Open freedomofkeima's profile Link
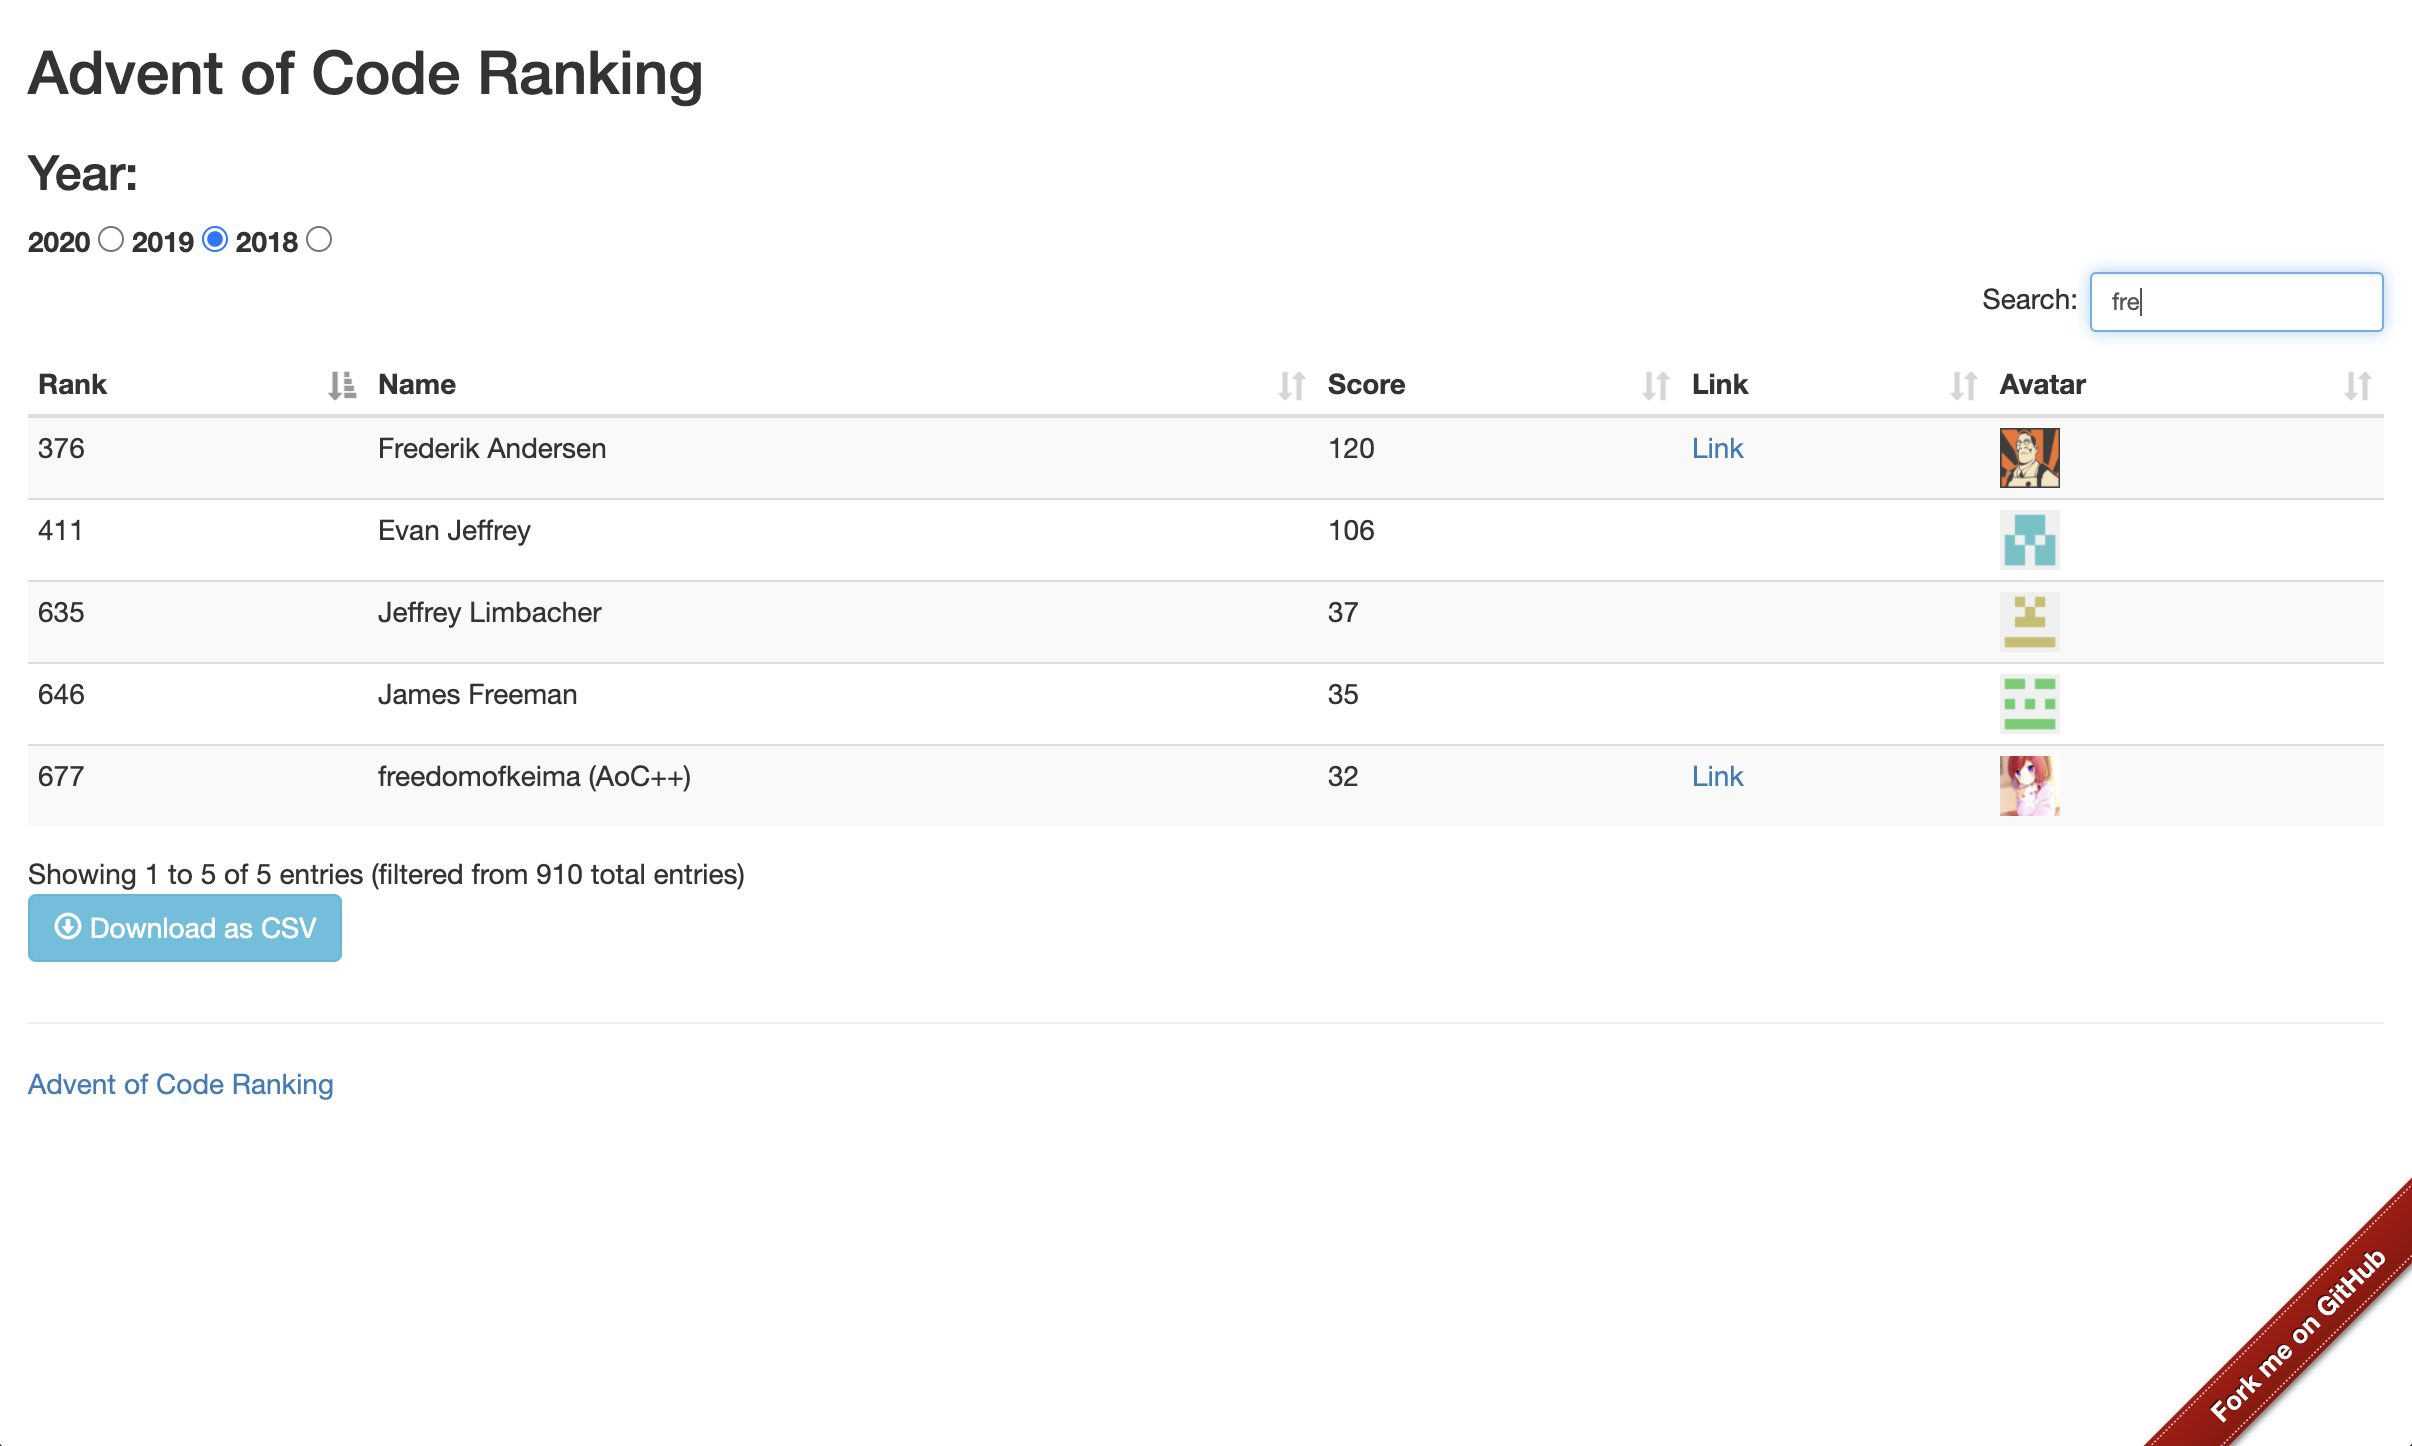2412x1446 pixels. point(1717,777)
